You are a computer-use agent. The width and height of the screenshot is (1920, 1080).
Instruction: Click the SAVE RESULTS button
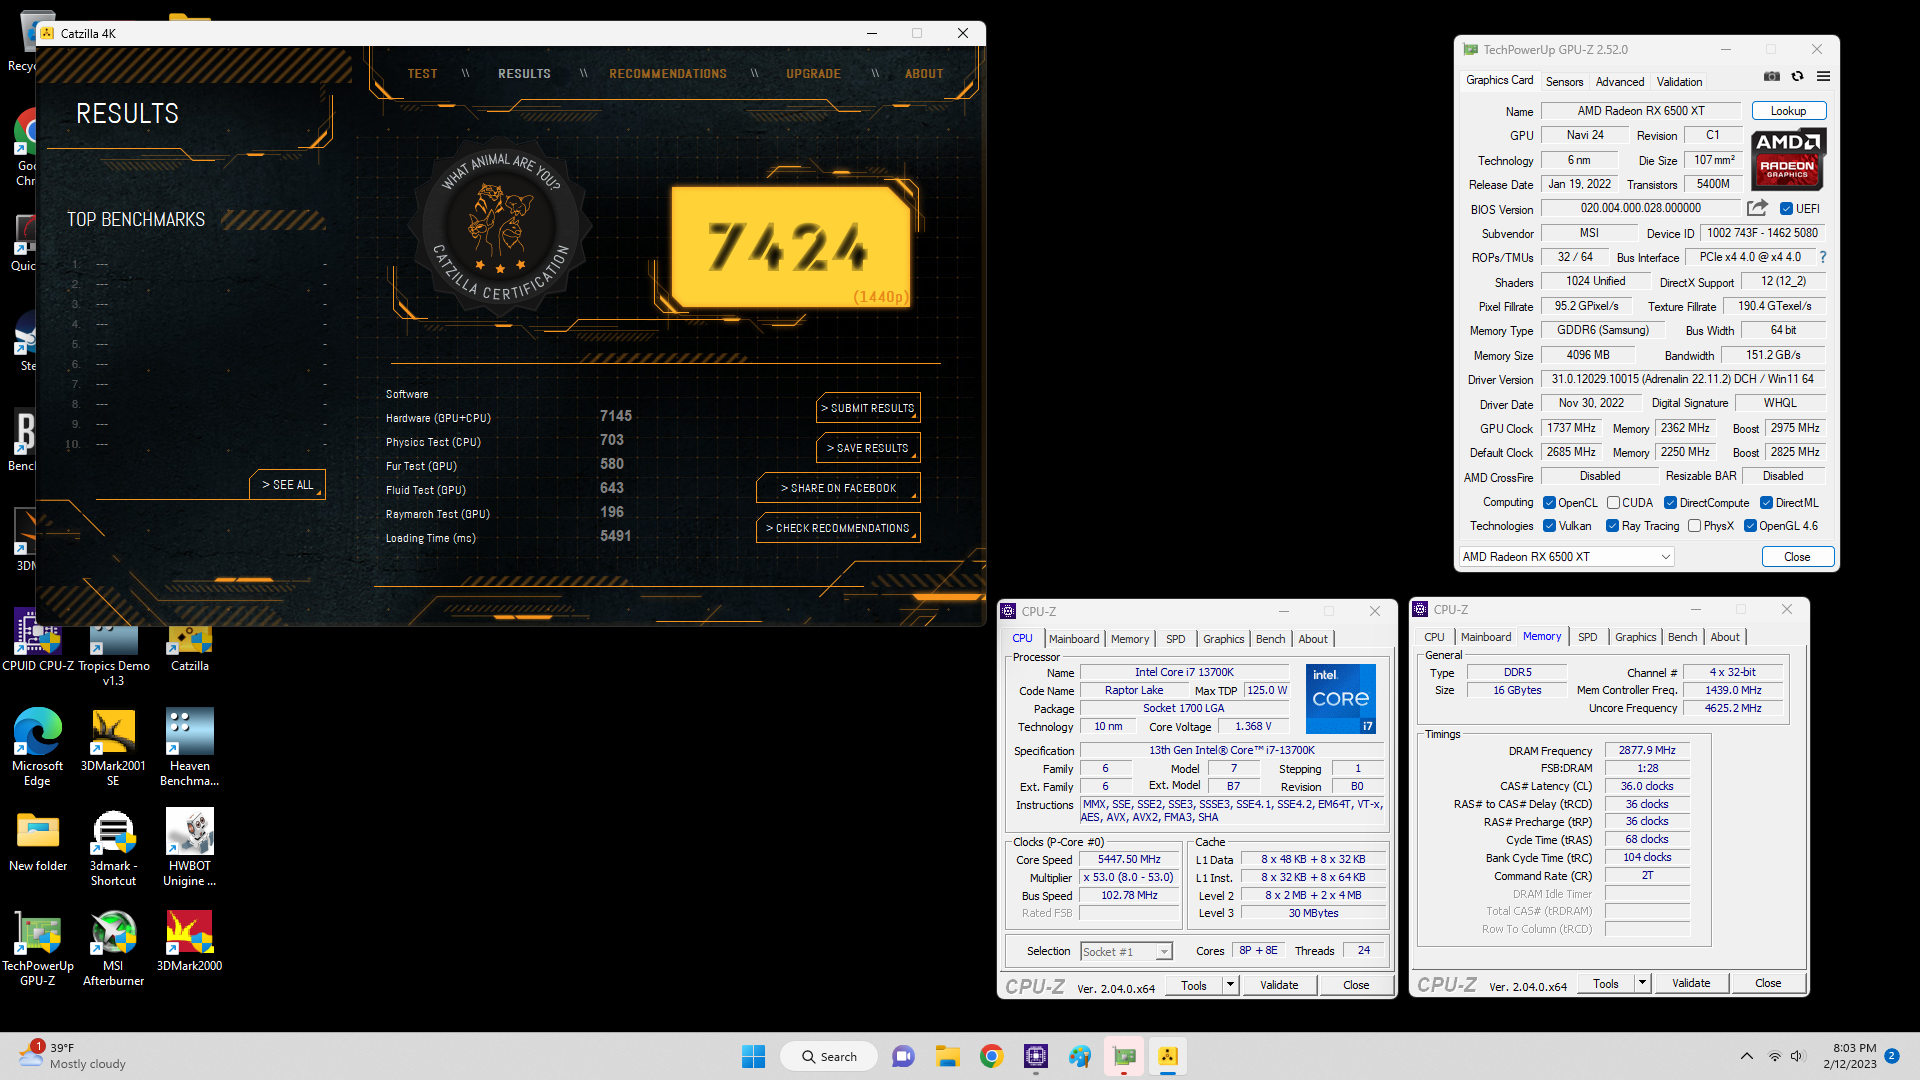click(x=868, y=448)
